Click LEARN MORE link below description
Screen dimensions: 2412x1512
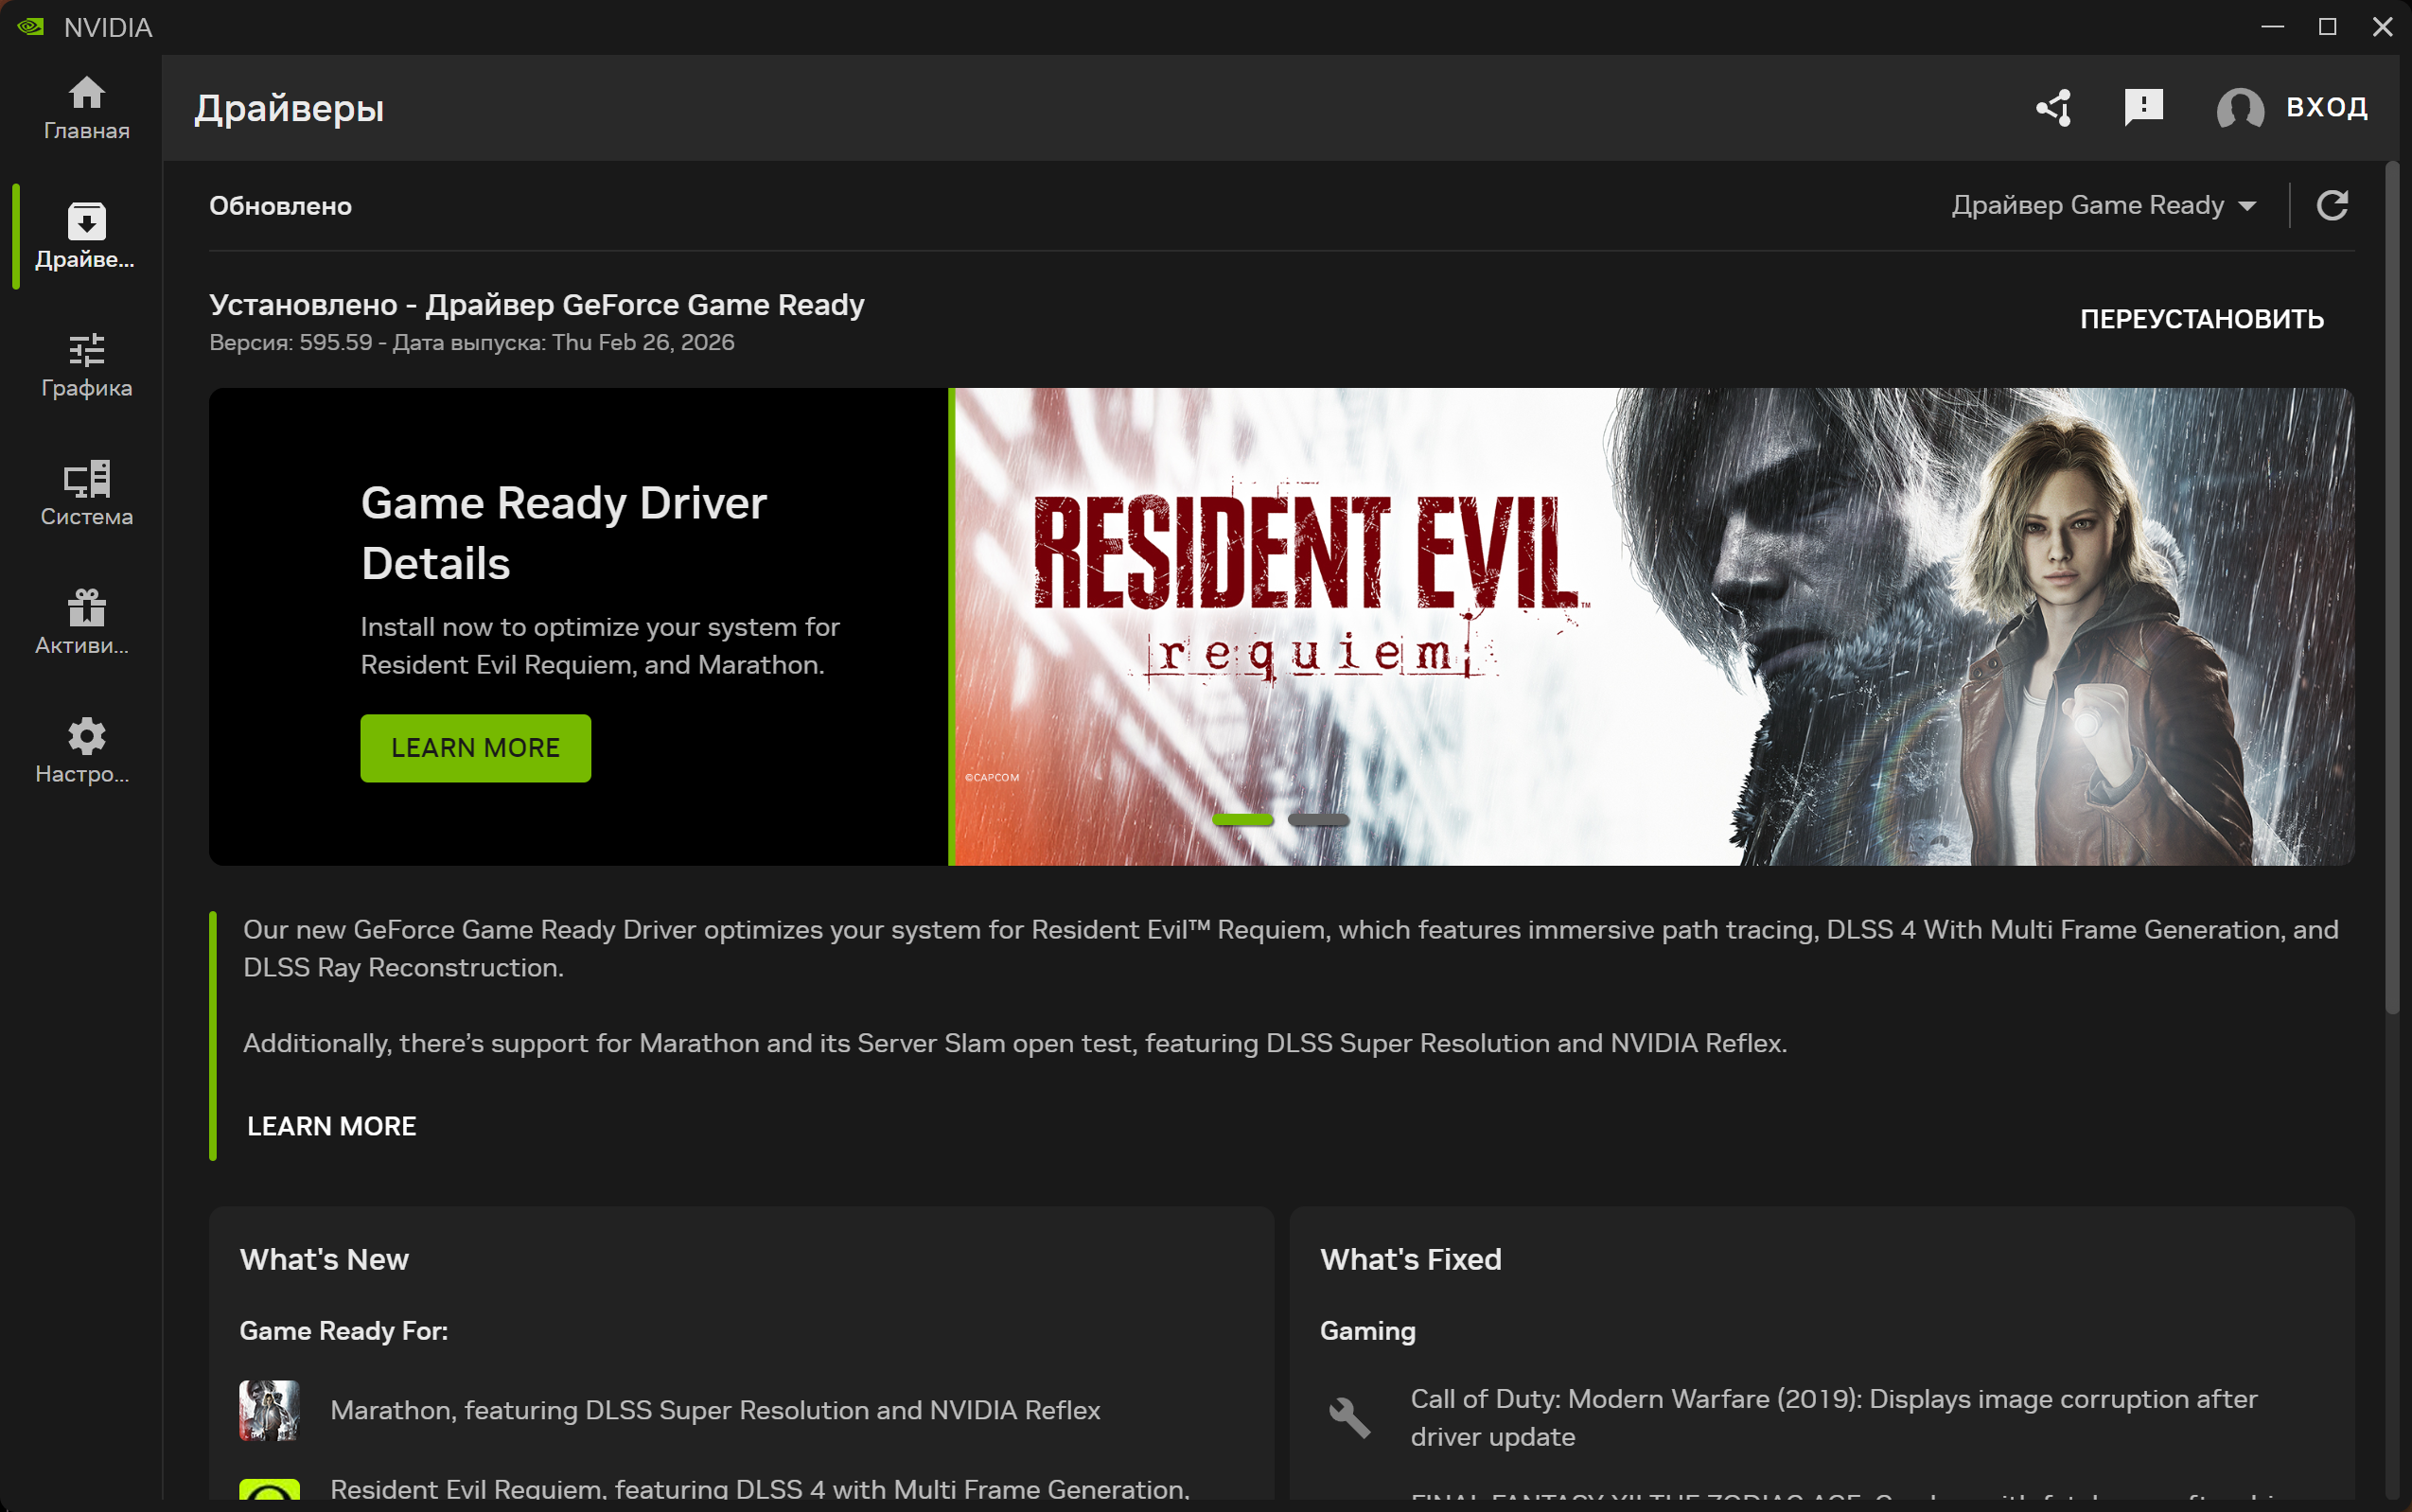point(331,1126)
